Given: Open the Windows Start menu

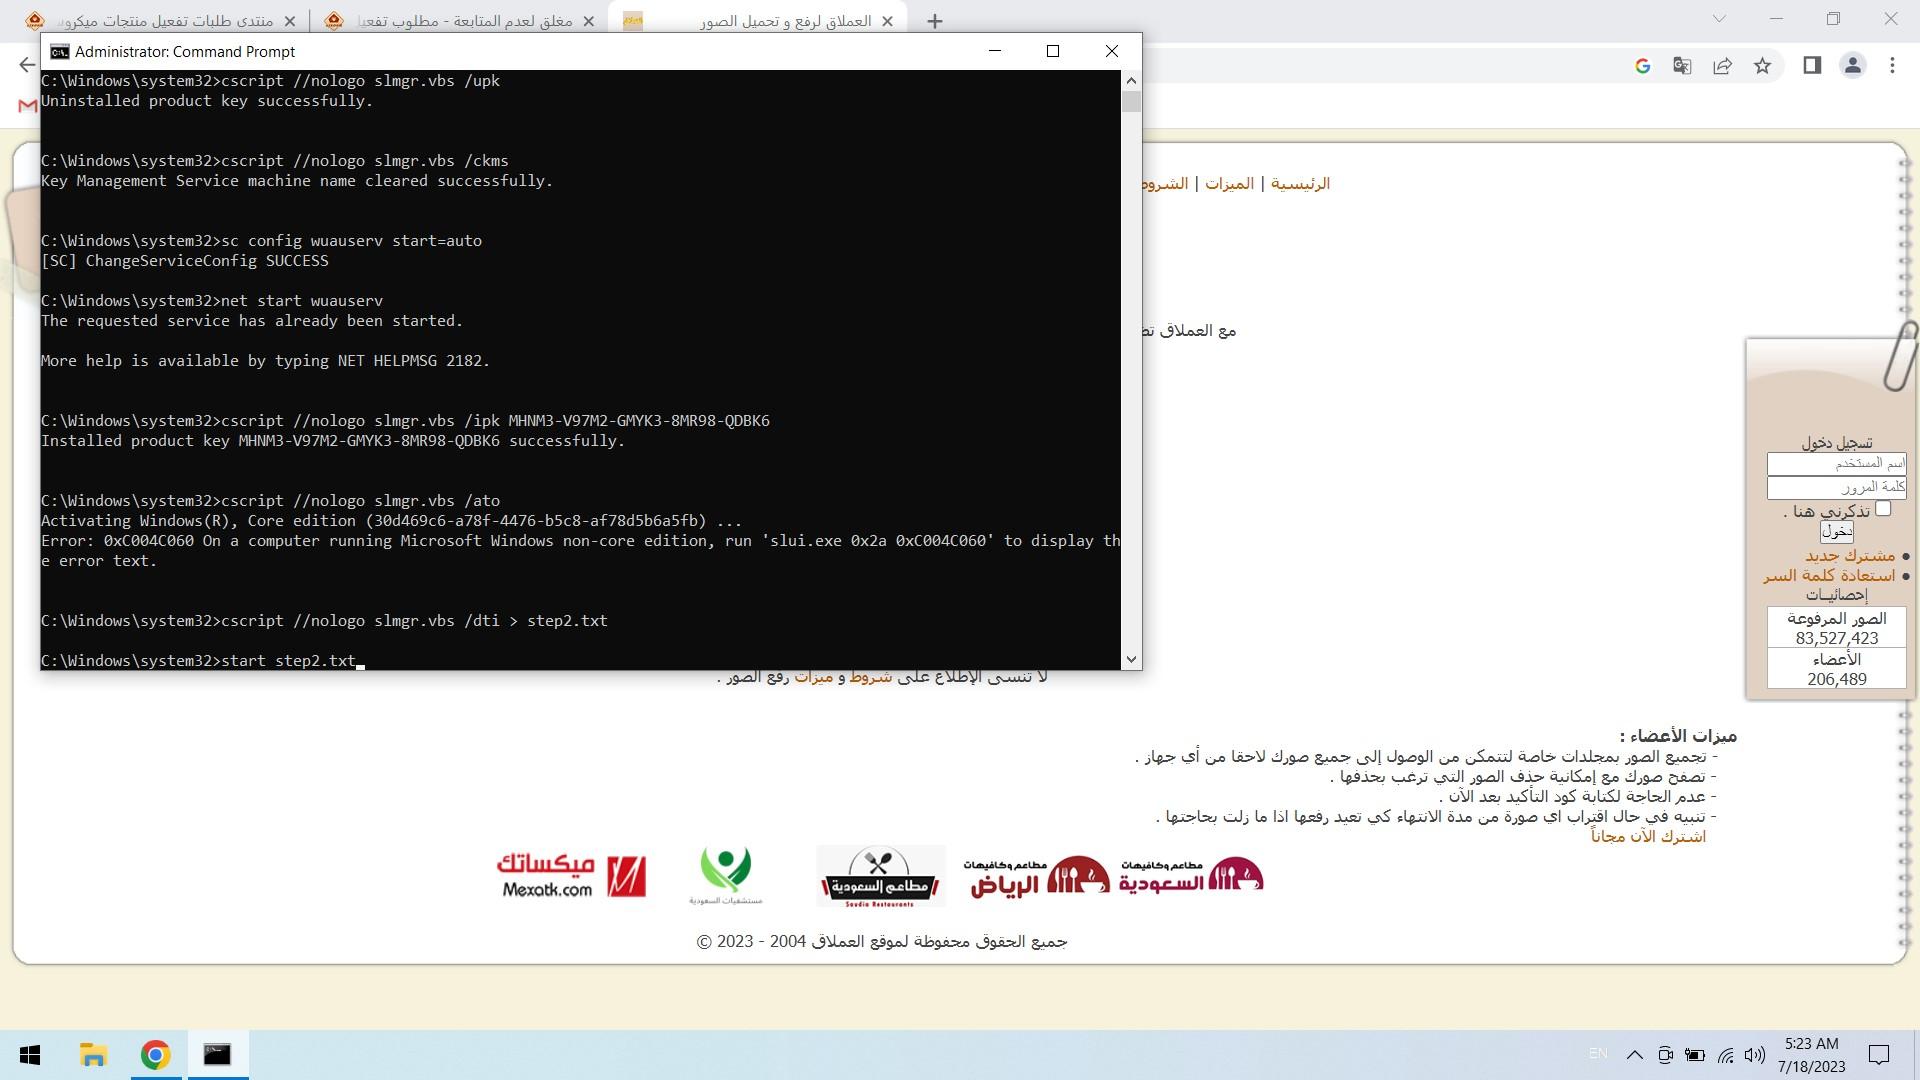Looking at the screenshot, I should point(30,1055).
